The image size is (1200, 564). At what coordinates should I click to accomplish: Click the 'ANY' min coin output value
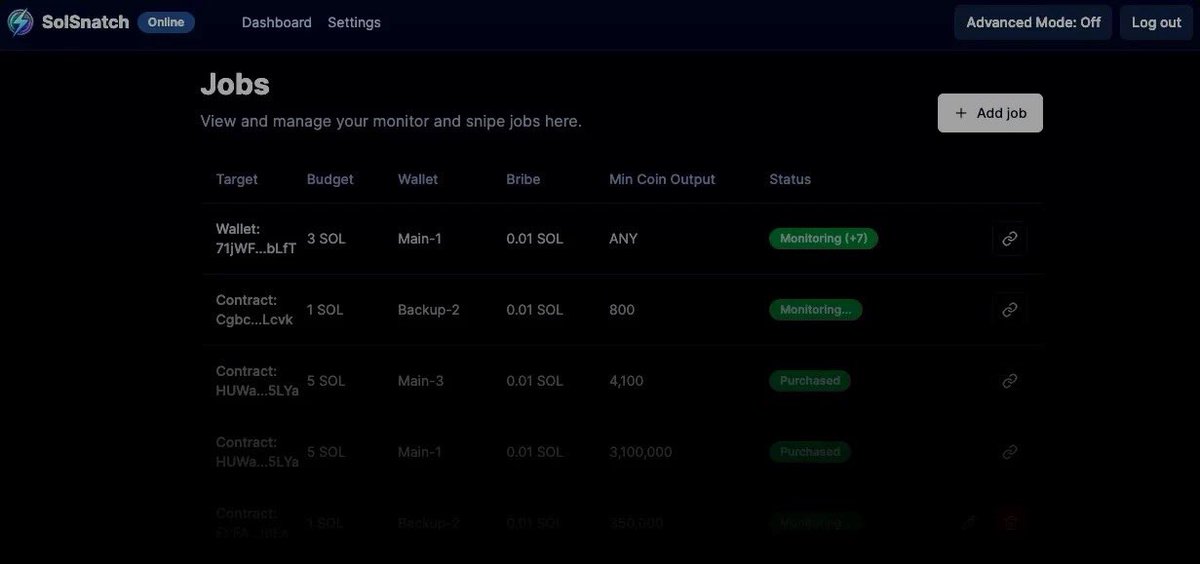pos(623,239)
